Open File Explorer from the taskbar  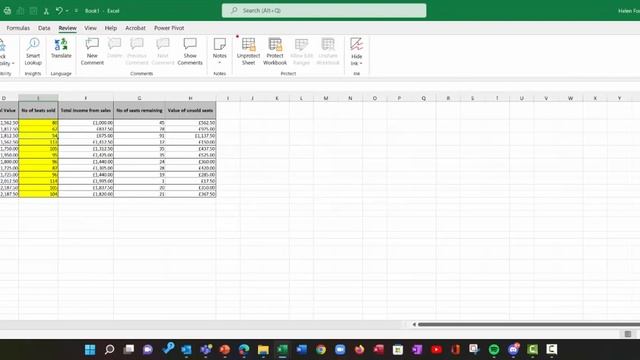(263, 349)
